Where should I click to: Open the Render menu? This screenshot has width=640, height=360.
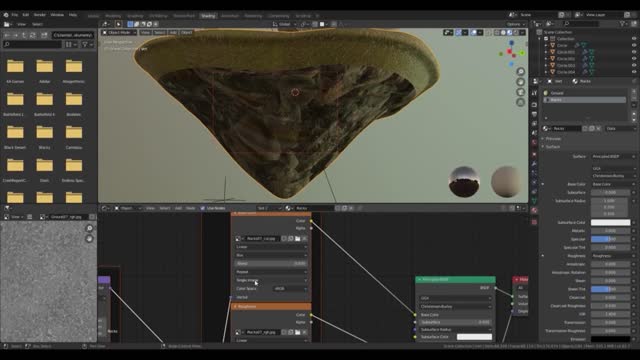[x=40, y=15]
